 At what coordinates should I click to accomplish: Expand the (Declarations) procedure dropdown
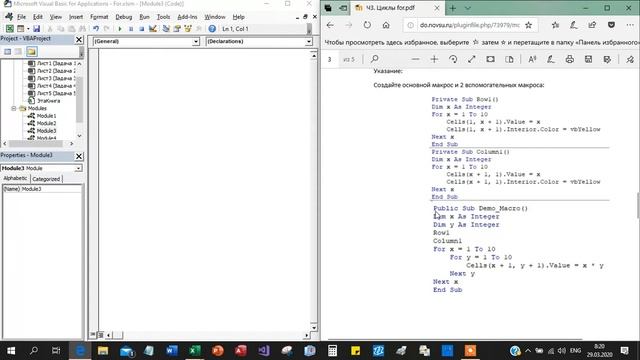point(309,42)
